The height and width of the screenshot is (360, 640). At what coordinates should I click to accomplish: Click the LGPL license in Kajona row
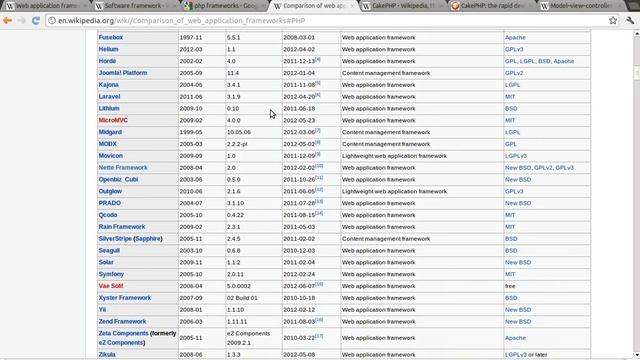(512, 84)
